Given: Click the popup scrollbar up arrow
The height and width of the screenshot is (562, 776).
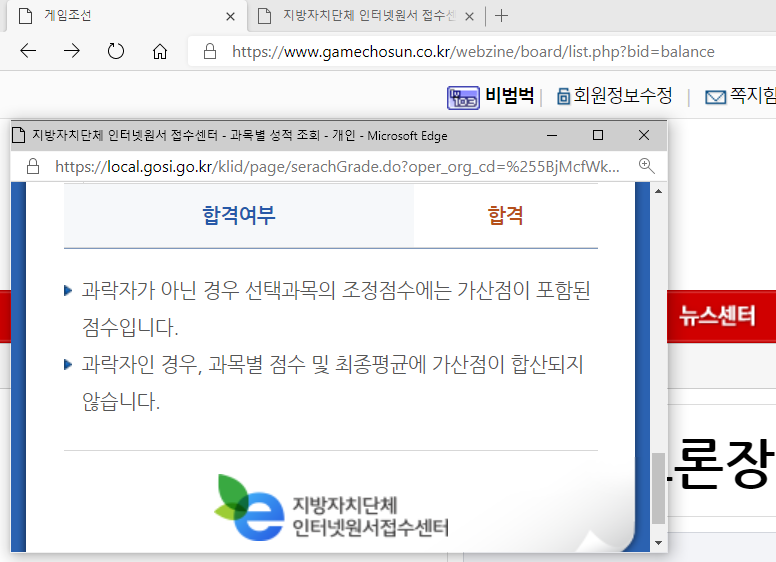Looking at the screenshot, I should tap(658, 191).
